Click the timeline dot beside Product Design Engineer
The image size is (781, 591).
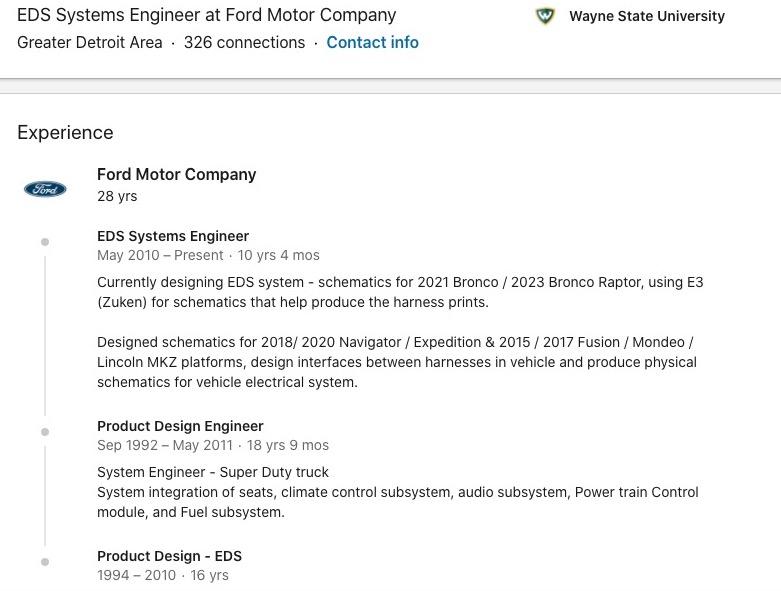(45, 432)
